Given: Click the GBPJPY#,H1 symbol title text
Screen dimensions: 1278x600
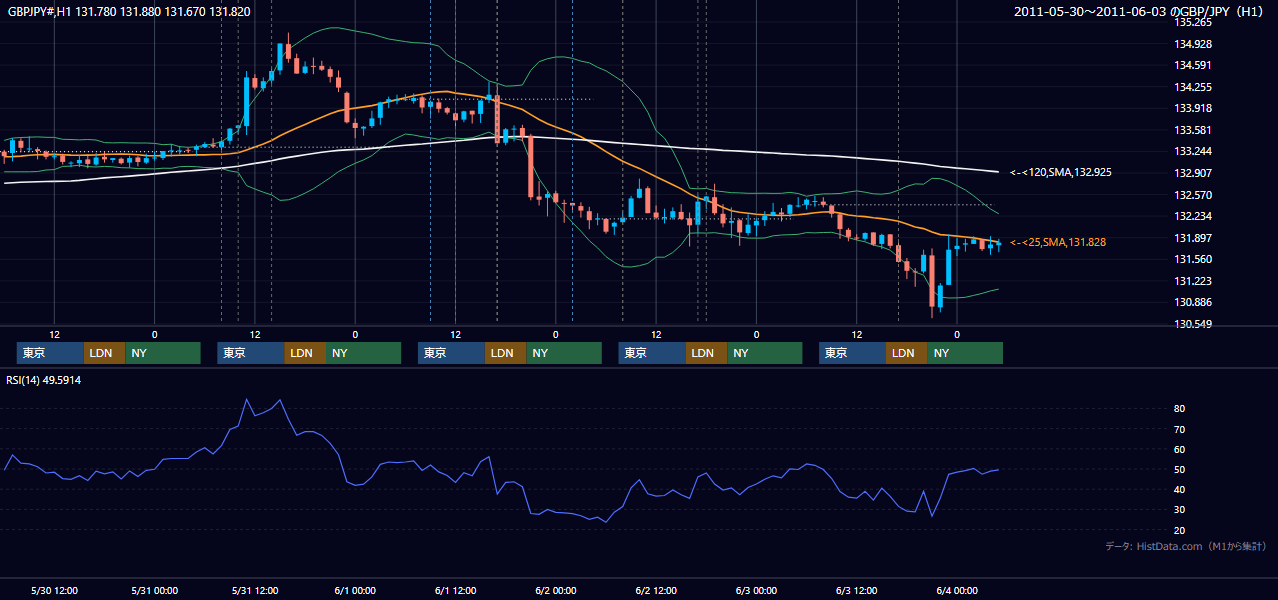Looking at the screenshot, I should [129, 11].
